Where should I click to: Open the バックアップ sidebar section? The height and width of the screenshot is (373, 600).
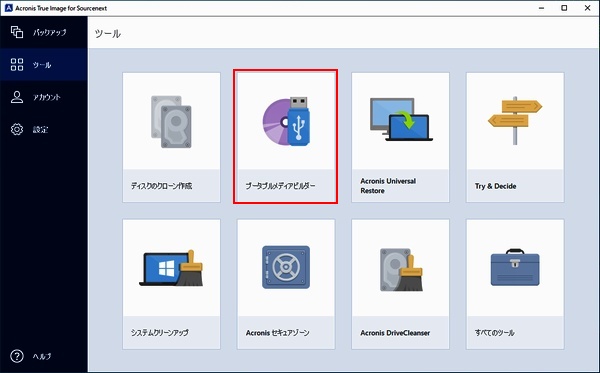49,33
